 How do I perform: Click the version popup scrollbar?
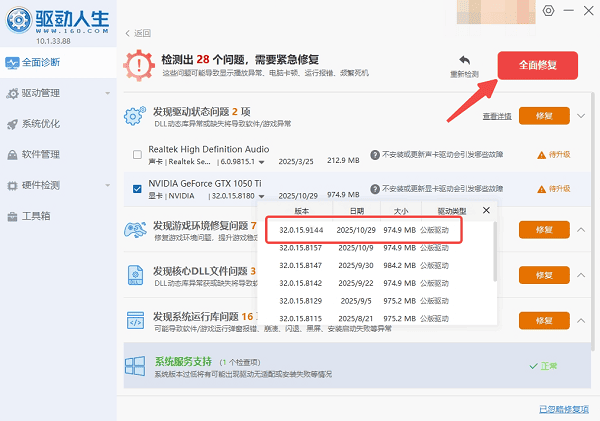tap(495, 251)
